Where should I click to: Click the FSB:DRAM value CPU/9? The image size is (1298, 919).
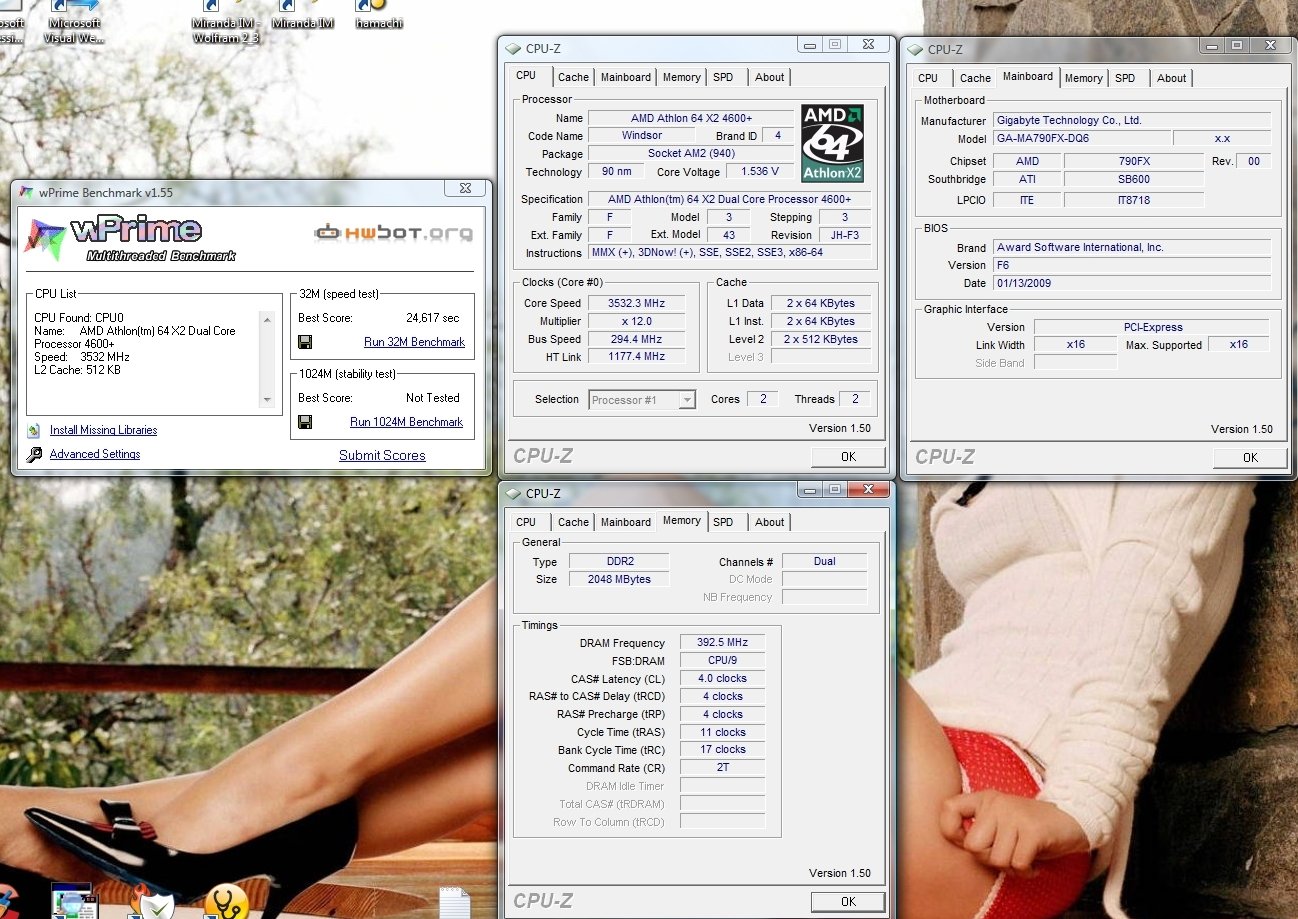pos(722,661)
